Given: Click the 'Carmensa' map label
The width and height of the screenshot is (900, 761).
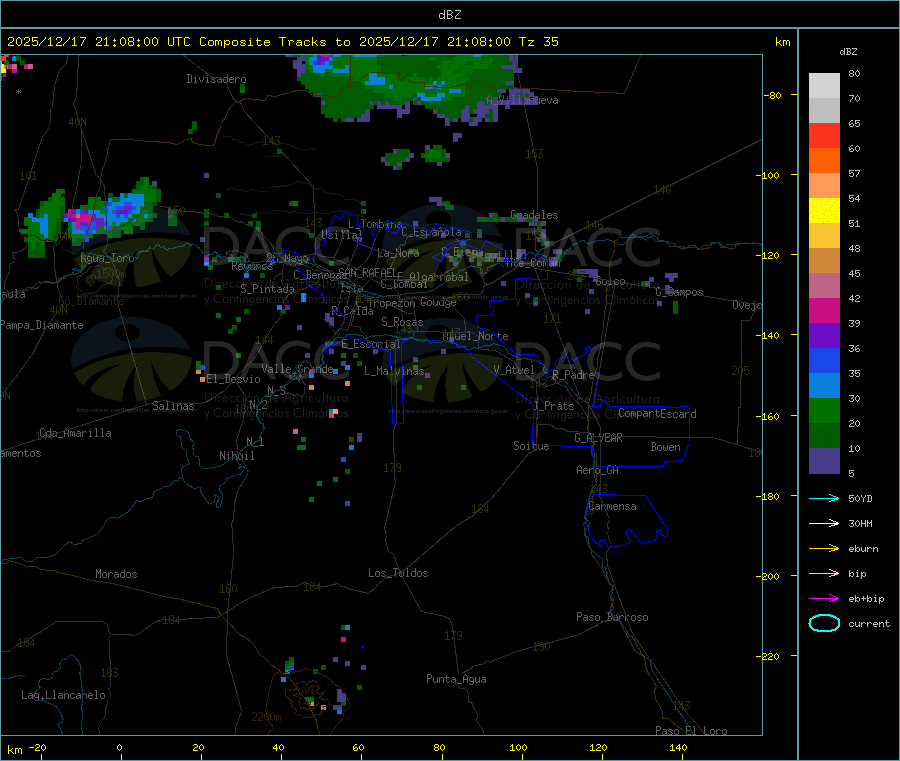Looking at the screenshot, I should 612,507.
